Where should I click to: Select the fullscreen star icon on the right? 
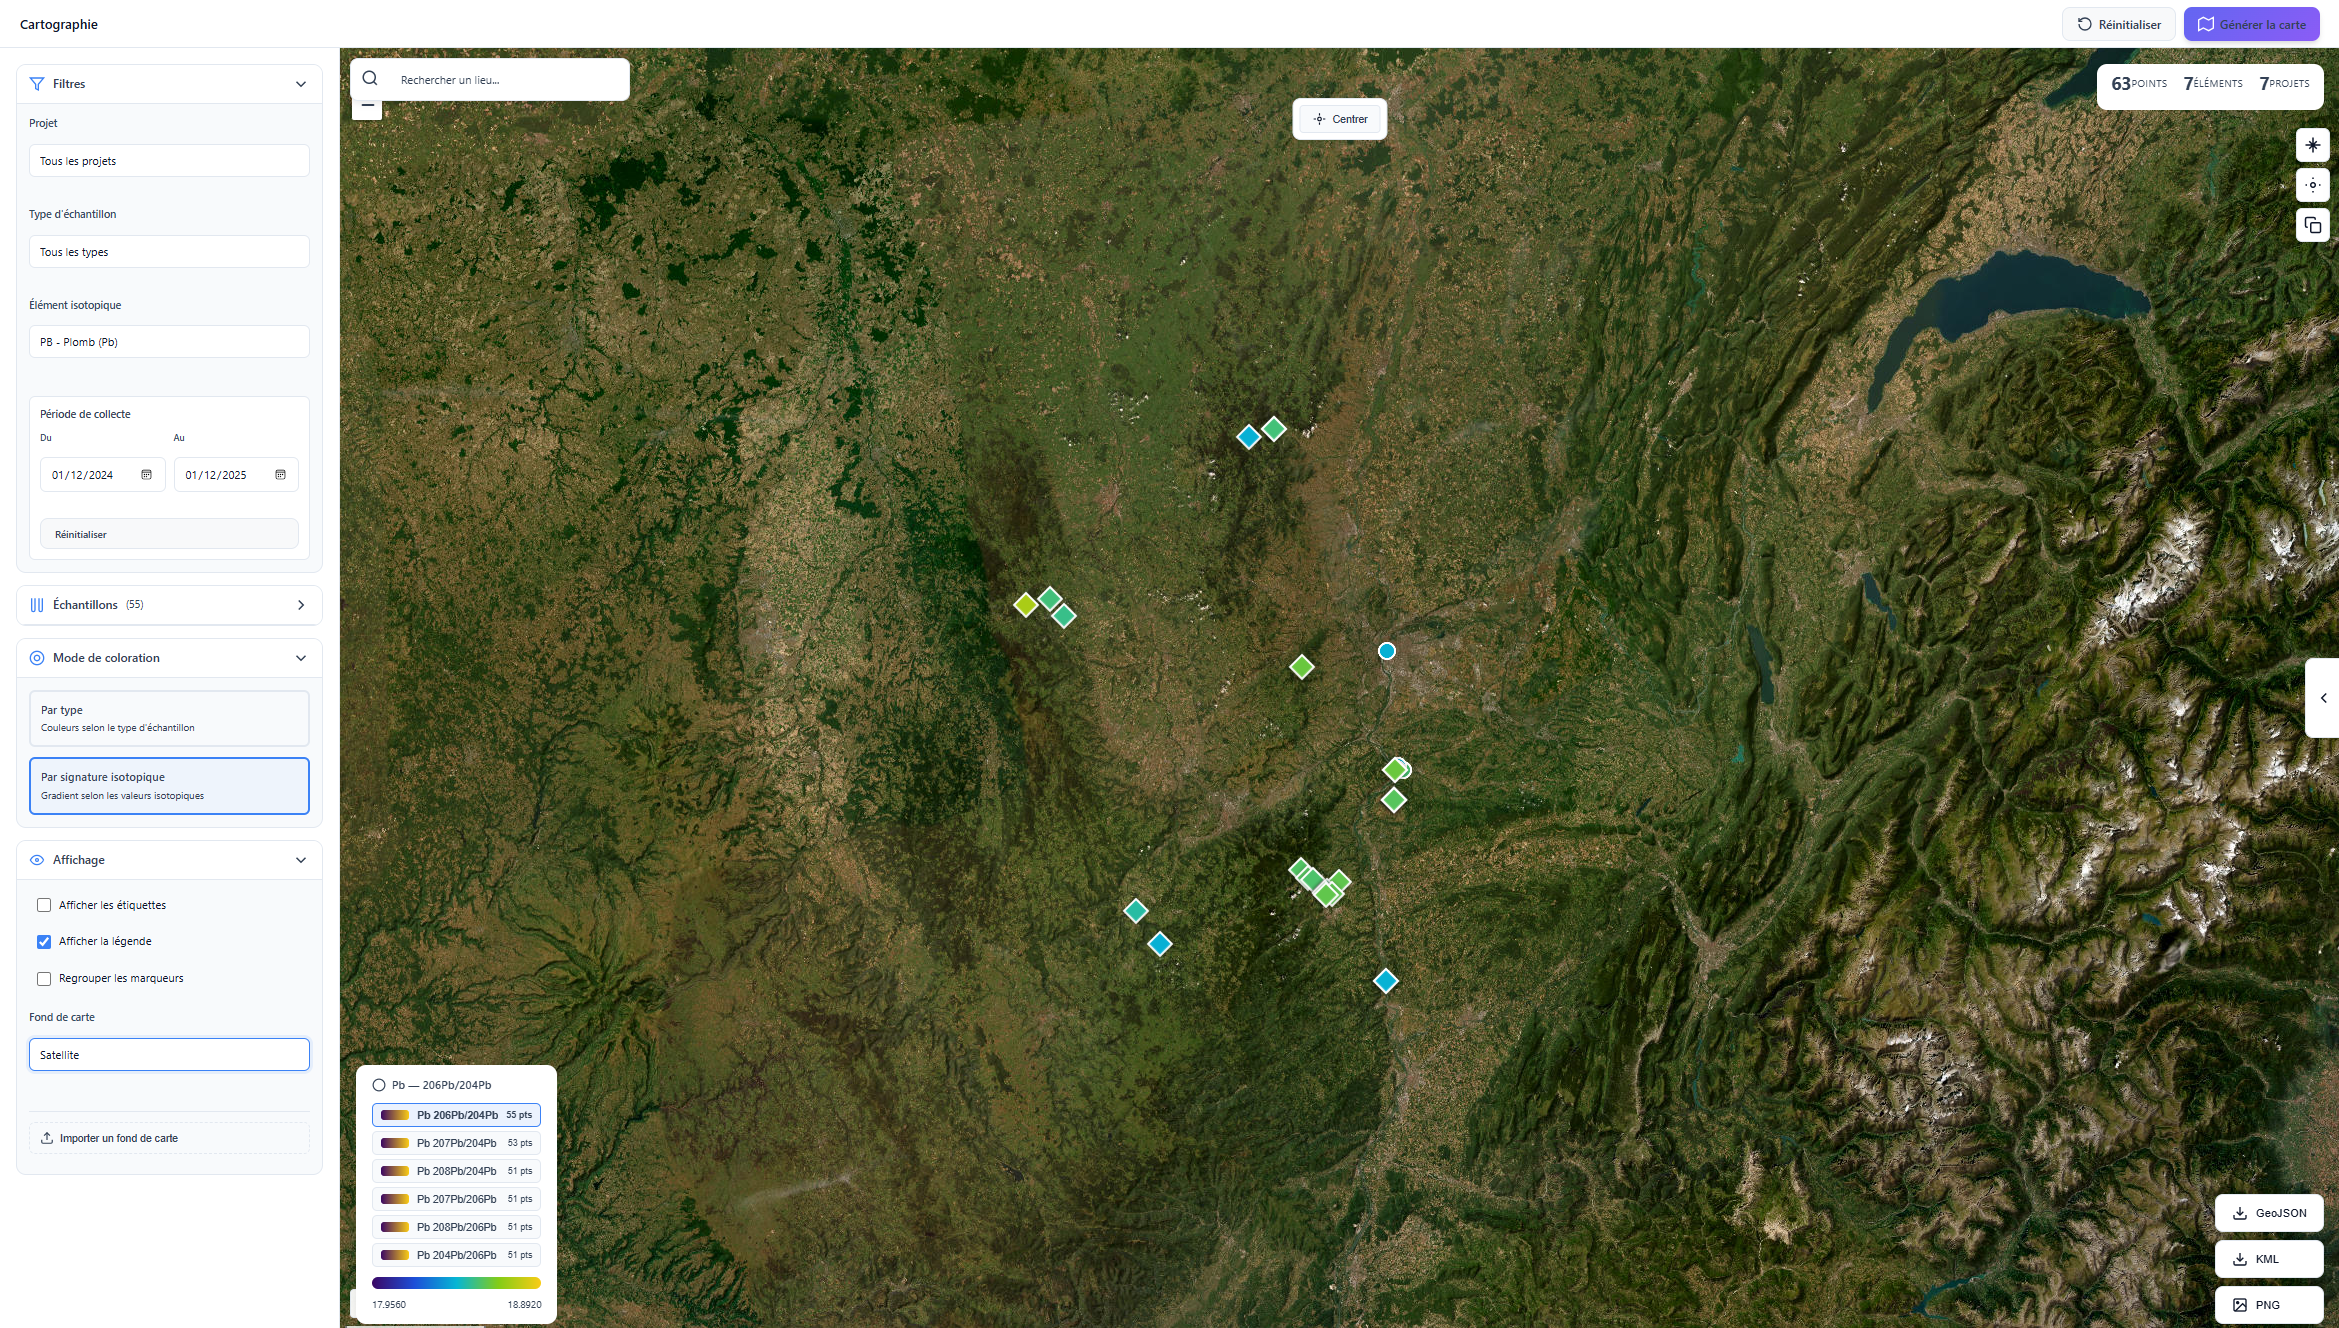click(2313, 145)
